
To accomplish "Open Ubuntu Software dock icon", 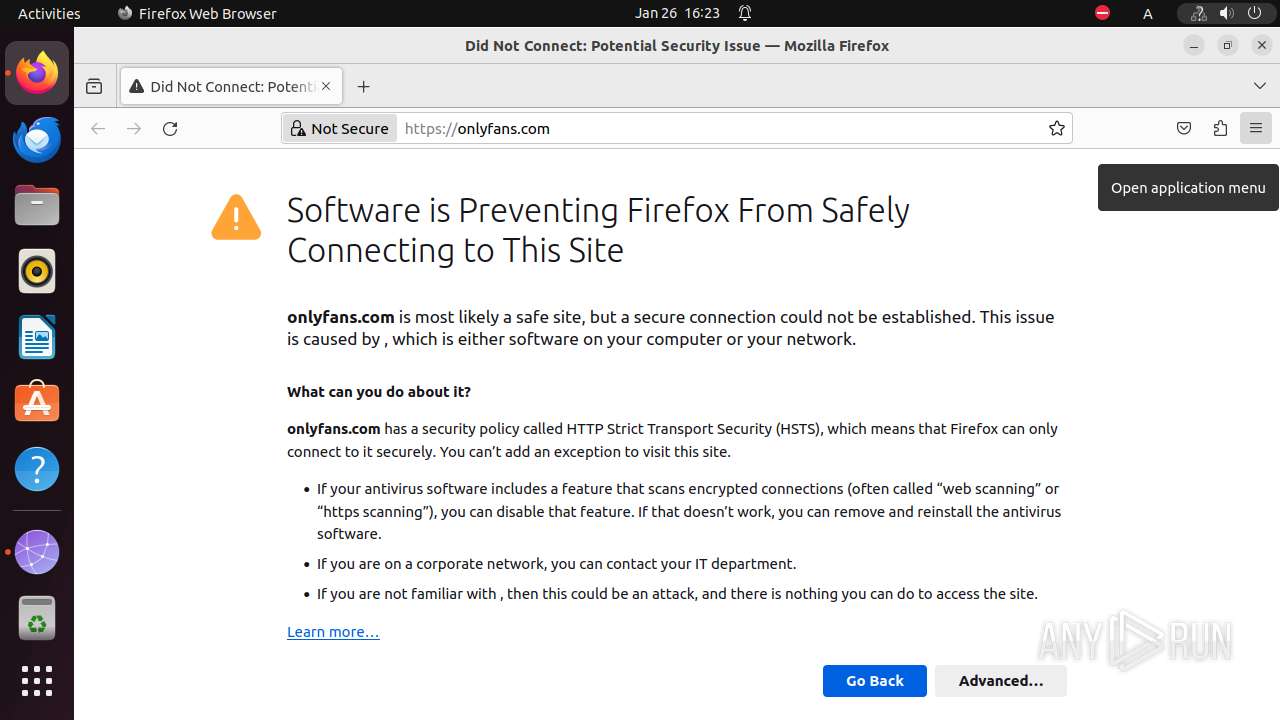I will pyautogui.click(x=37, y=403).
